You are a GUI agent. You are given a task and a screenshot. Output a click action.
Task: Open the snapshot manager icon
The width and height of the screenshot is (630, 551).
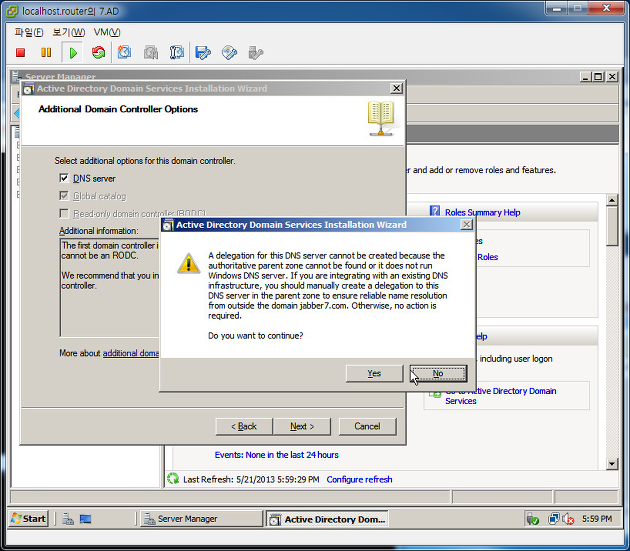pos(177,53)
